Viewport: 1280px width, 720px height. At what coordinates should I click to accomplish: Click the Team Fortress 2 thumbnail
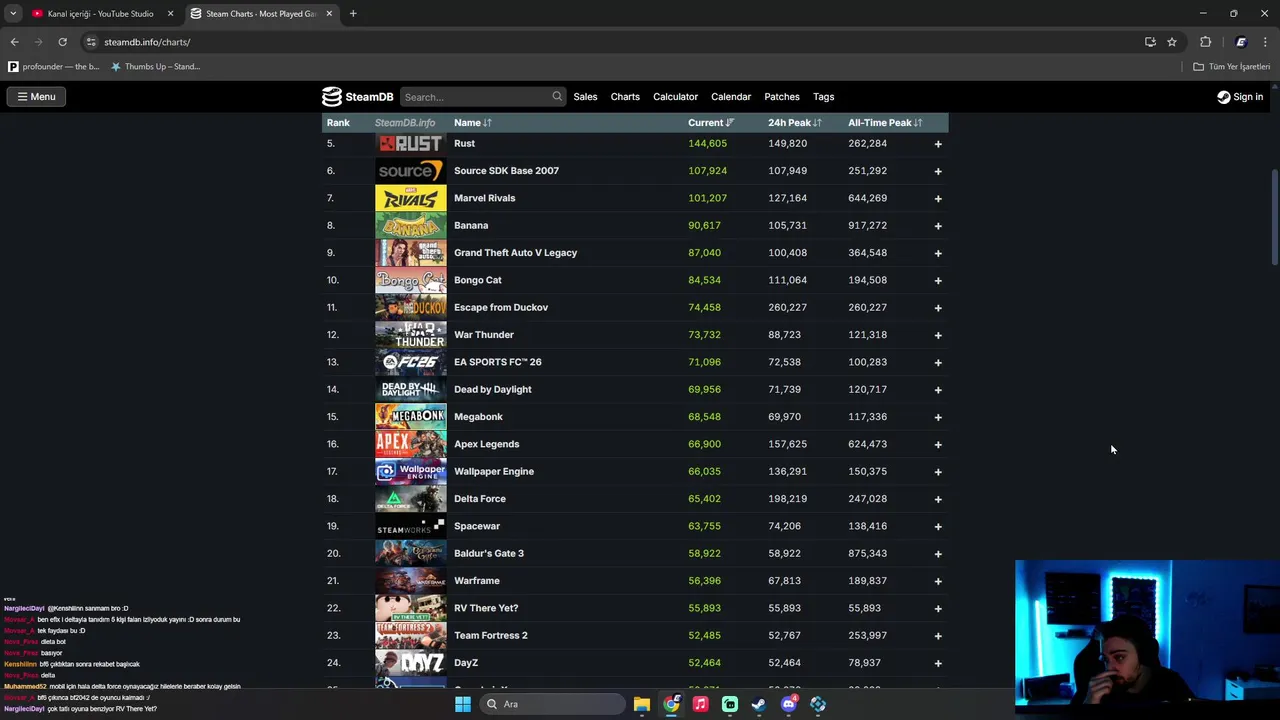click(x=410, y=635)
